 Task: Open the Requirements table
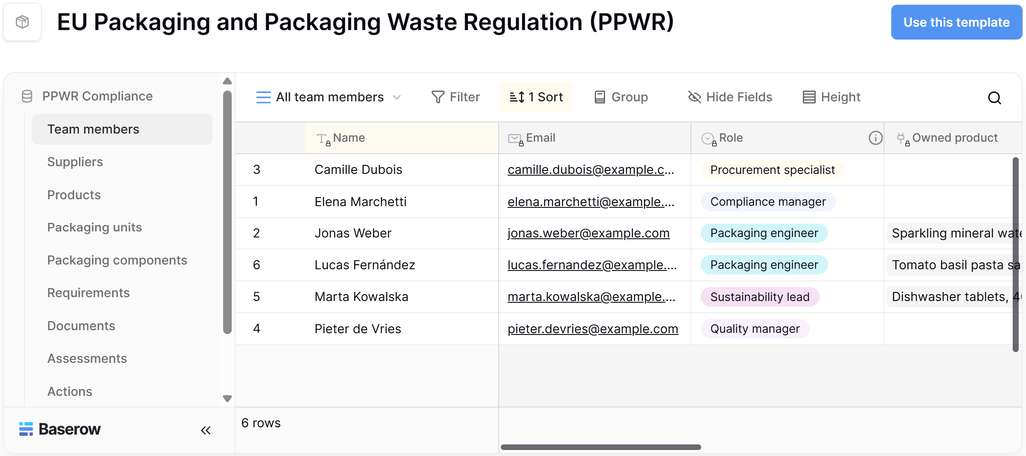(x=88, y=293)
